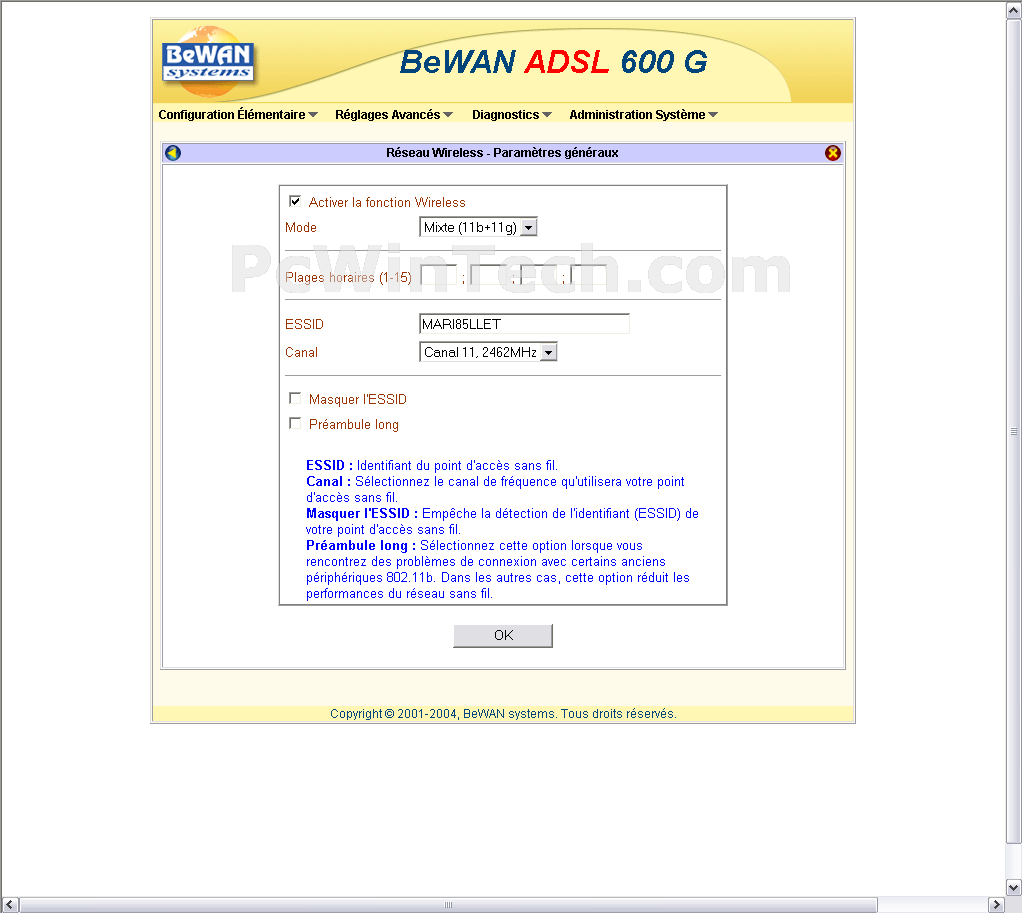1022x913 pixels.
Task: Click the scroll up arrow
Action: click(x=1014, y=10)
